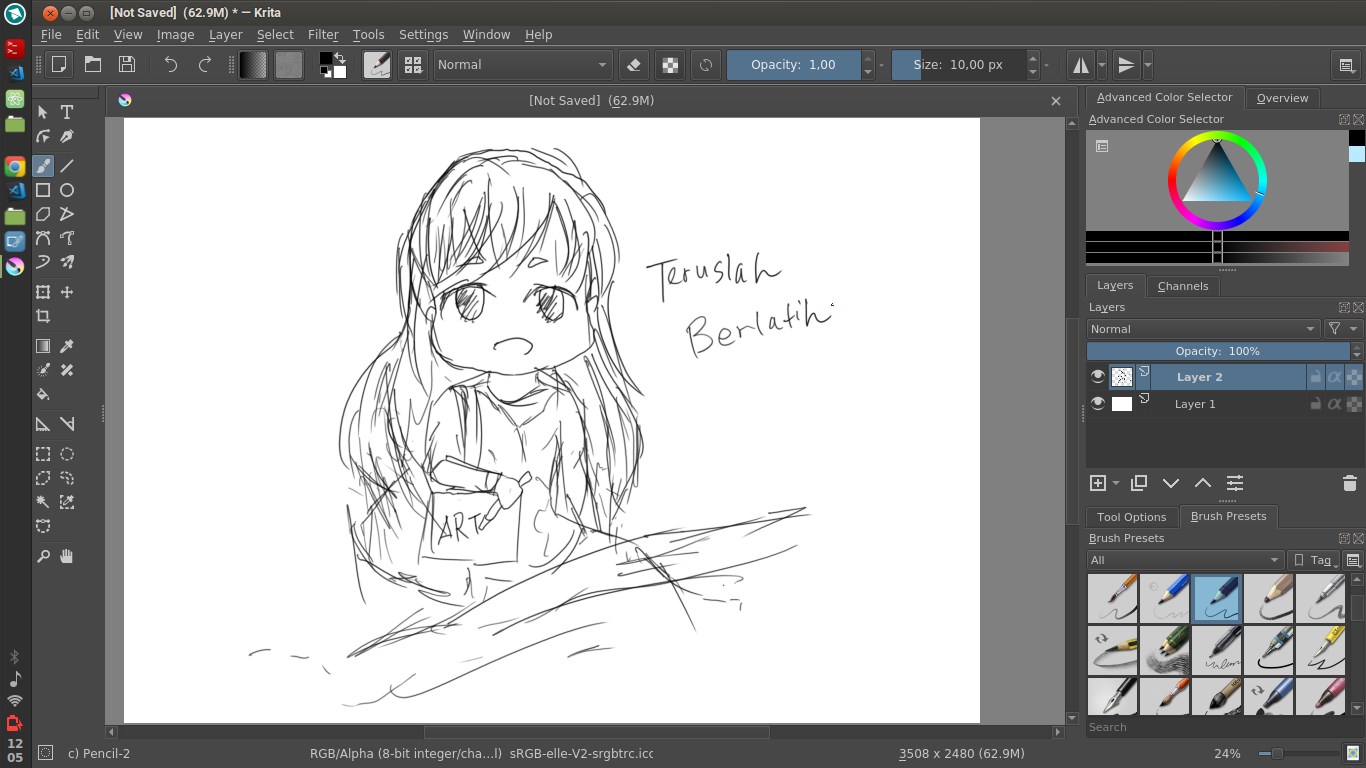This screenshot has height=768, width=1366.
Task: Open the brush preset chooser next to Normal
Action: [376, 65]
